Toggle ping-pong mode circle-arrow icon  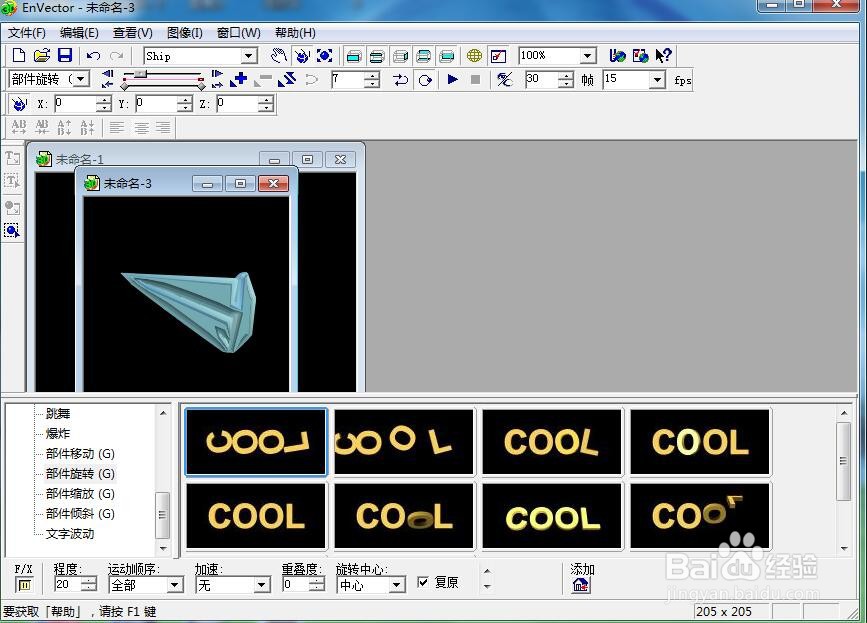(x=425, y=80)
